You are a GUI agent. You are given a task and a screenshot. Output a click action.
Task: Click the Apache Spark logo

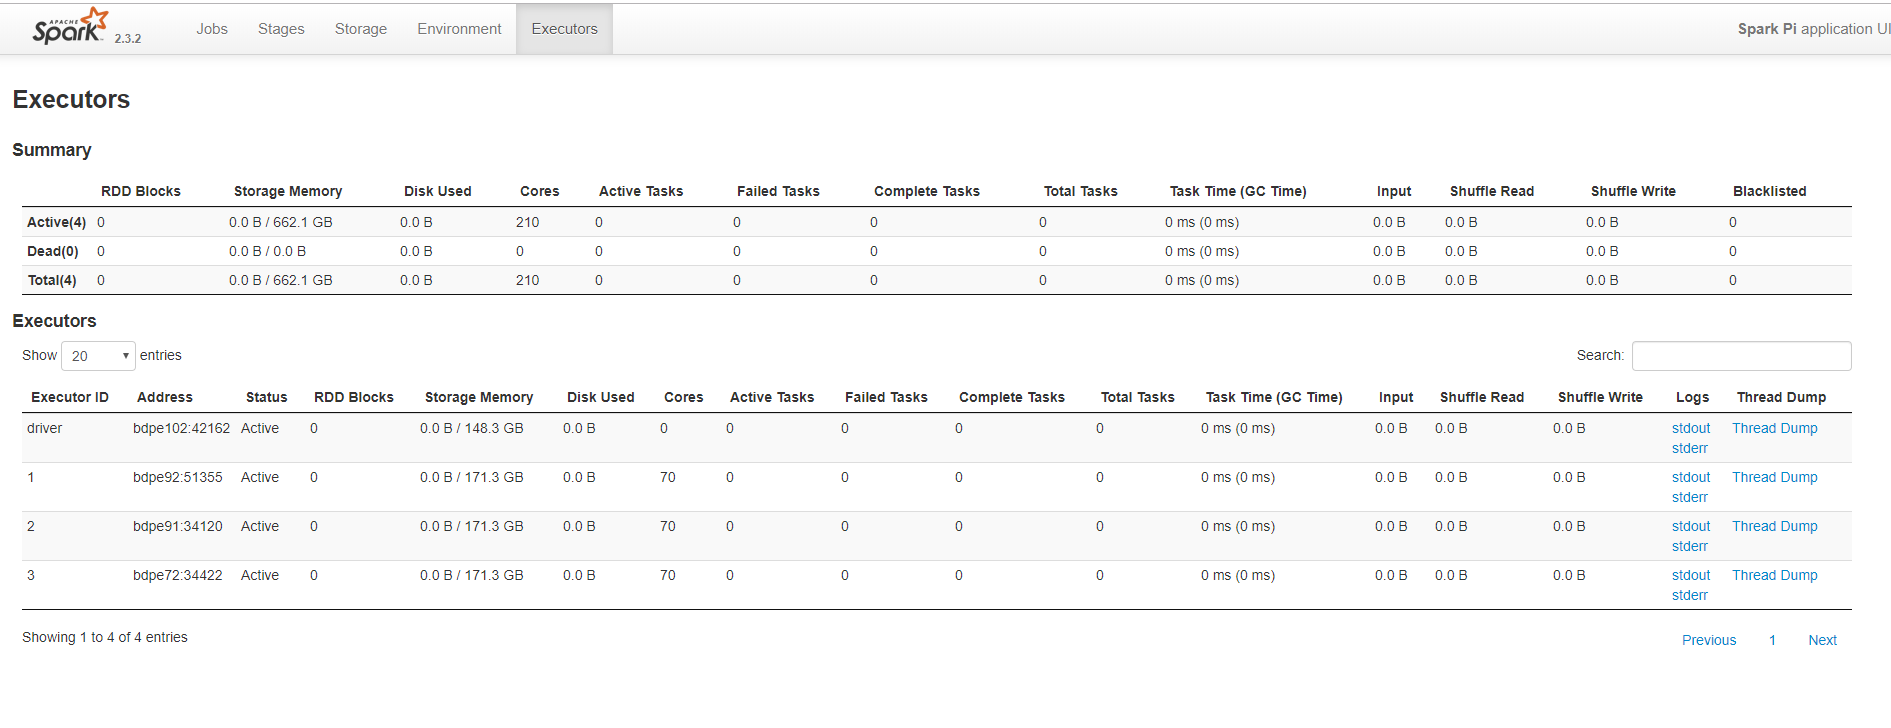(x=69, y=27)
